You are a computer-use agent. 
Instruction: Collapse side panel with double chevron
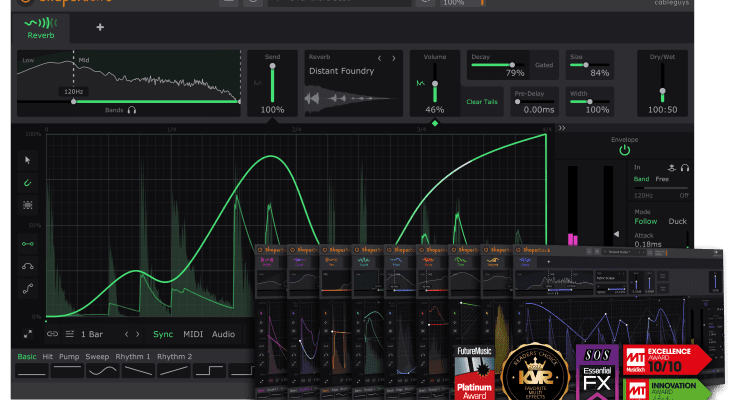click(x=562, y=128)
